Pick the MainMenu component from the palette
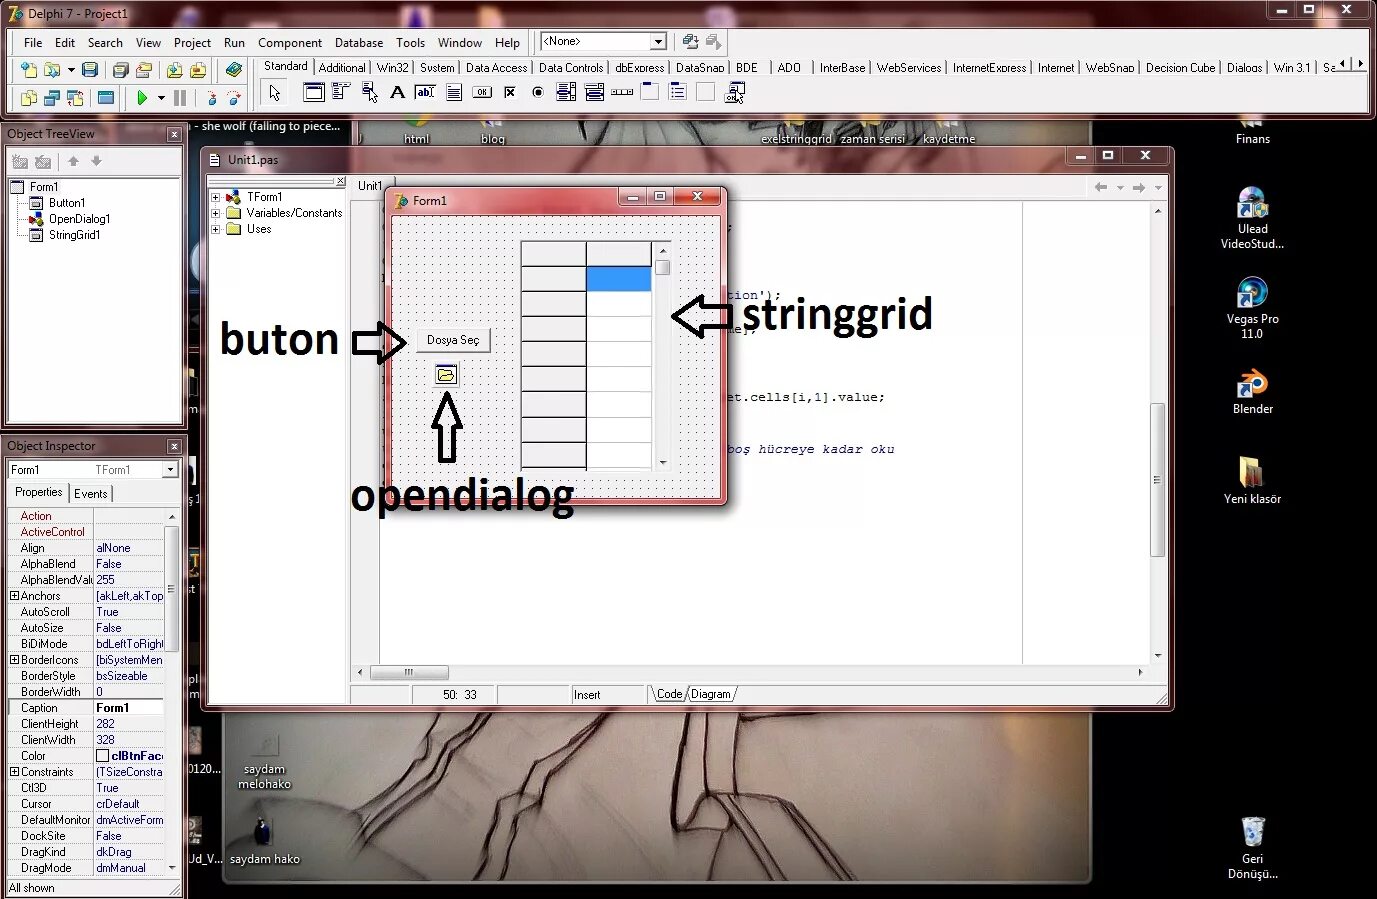This screenshot has height=899, width=1377. click(x=341, y=92)
